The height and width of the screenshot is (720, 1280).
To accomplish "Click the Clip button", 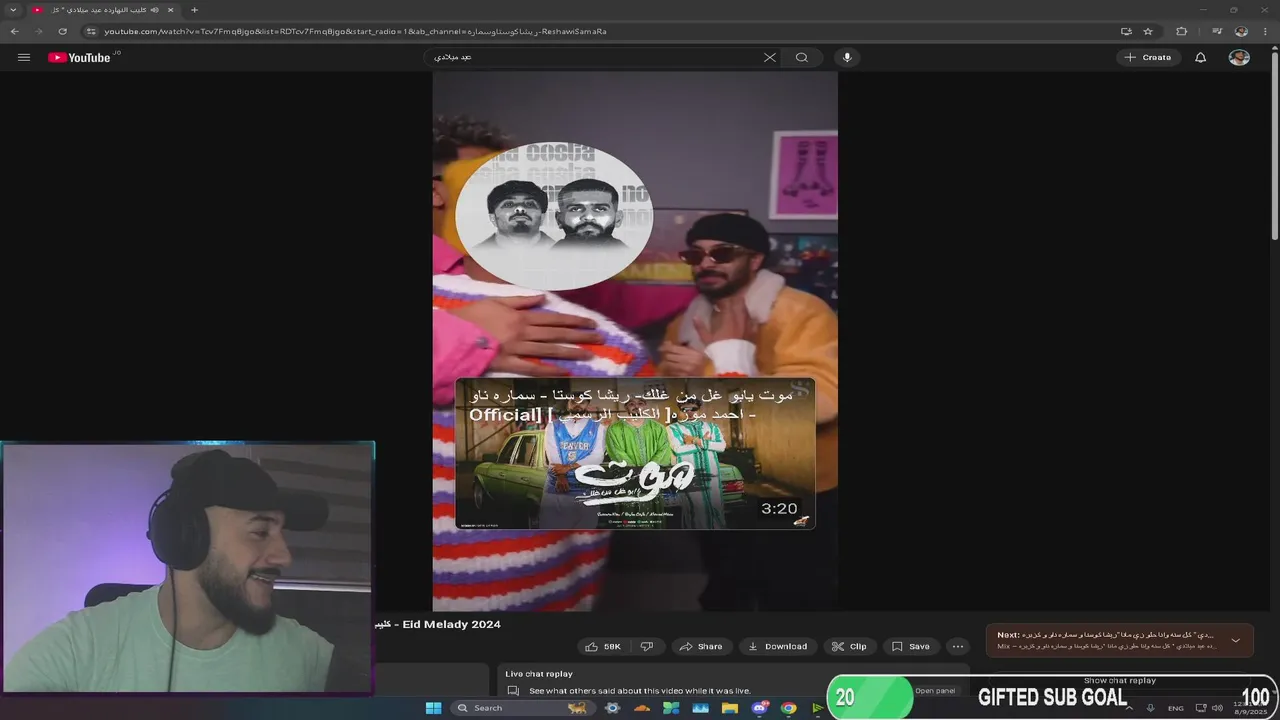I will 850,646.
